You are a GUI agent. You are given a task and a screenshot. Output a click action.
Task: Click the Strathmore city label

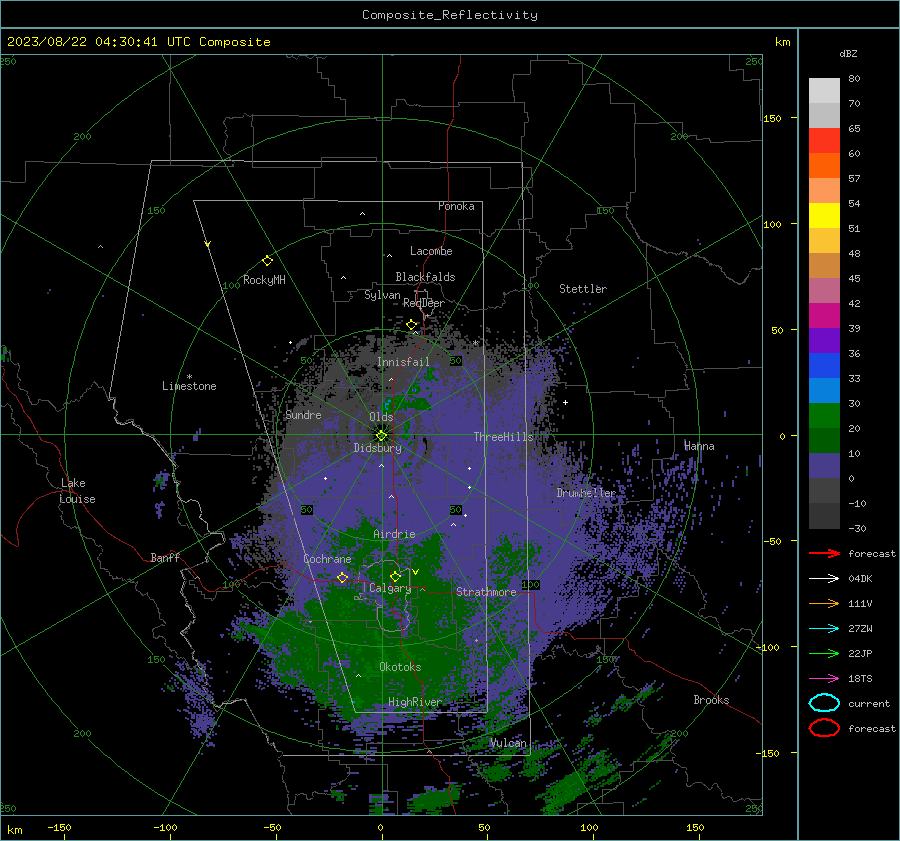(x=486, y=592)
